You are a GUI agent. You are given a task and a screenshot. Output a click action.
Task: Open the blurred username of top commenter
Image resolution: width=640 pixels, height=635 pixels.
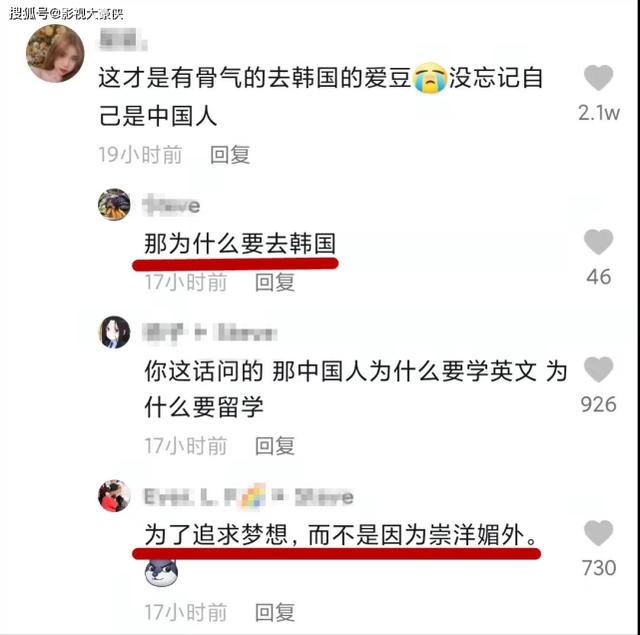122,40
